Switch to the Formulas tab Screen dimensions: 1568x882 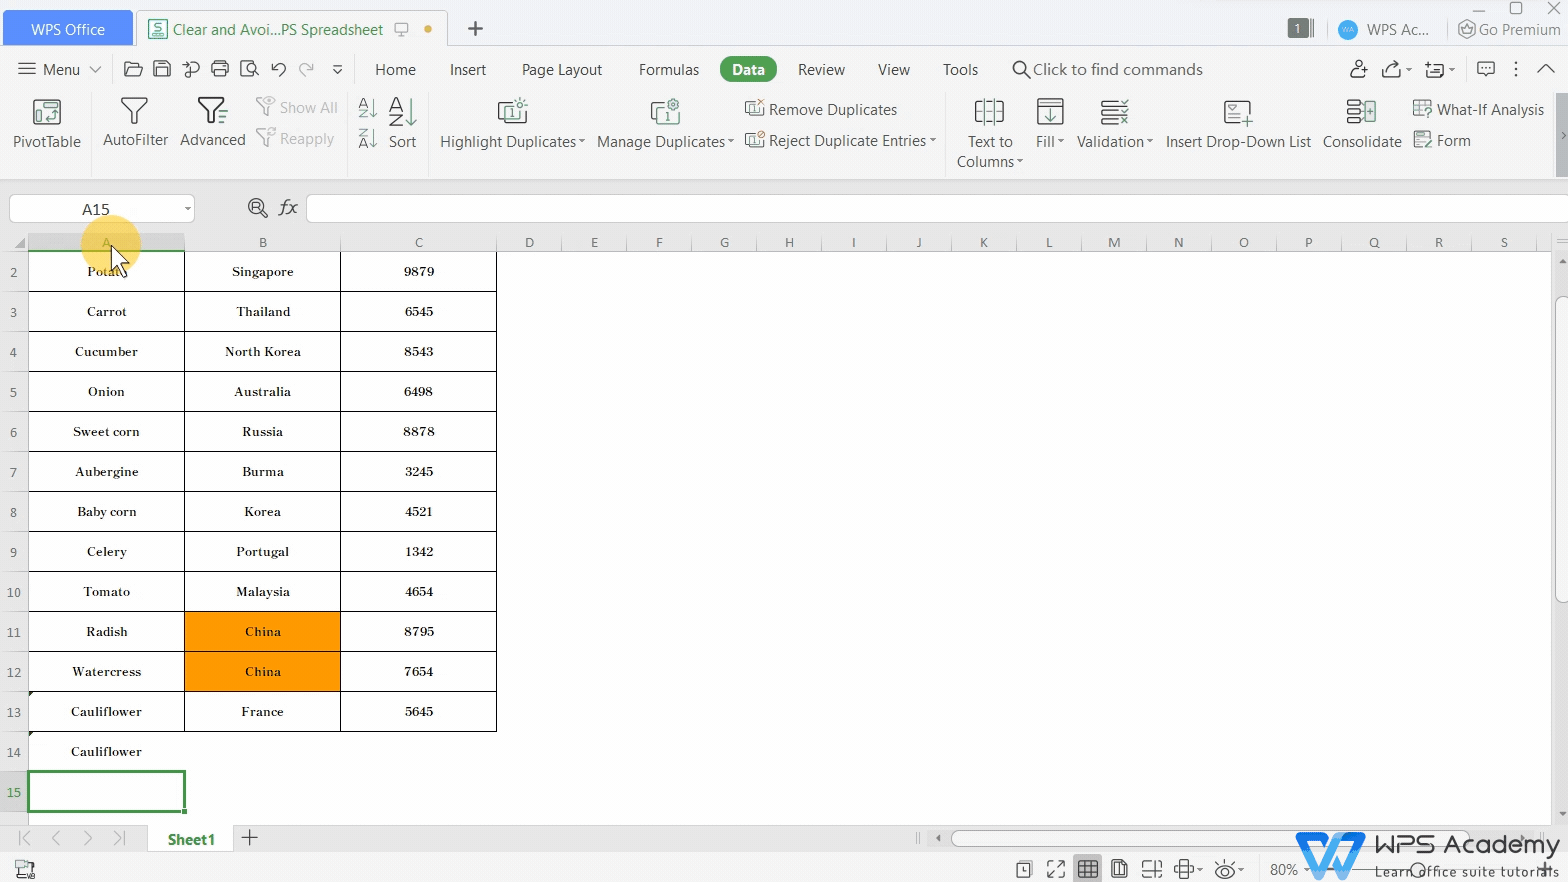tap(668, 70)
